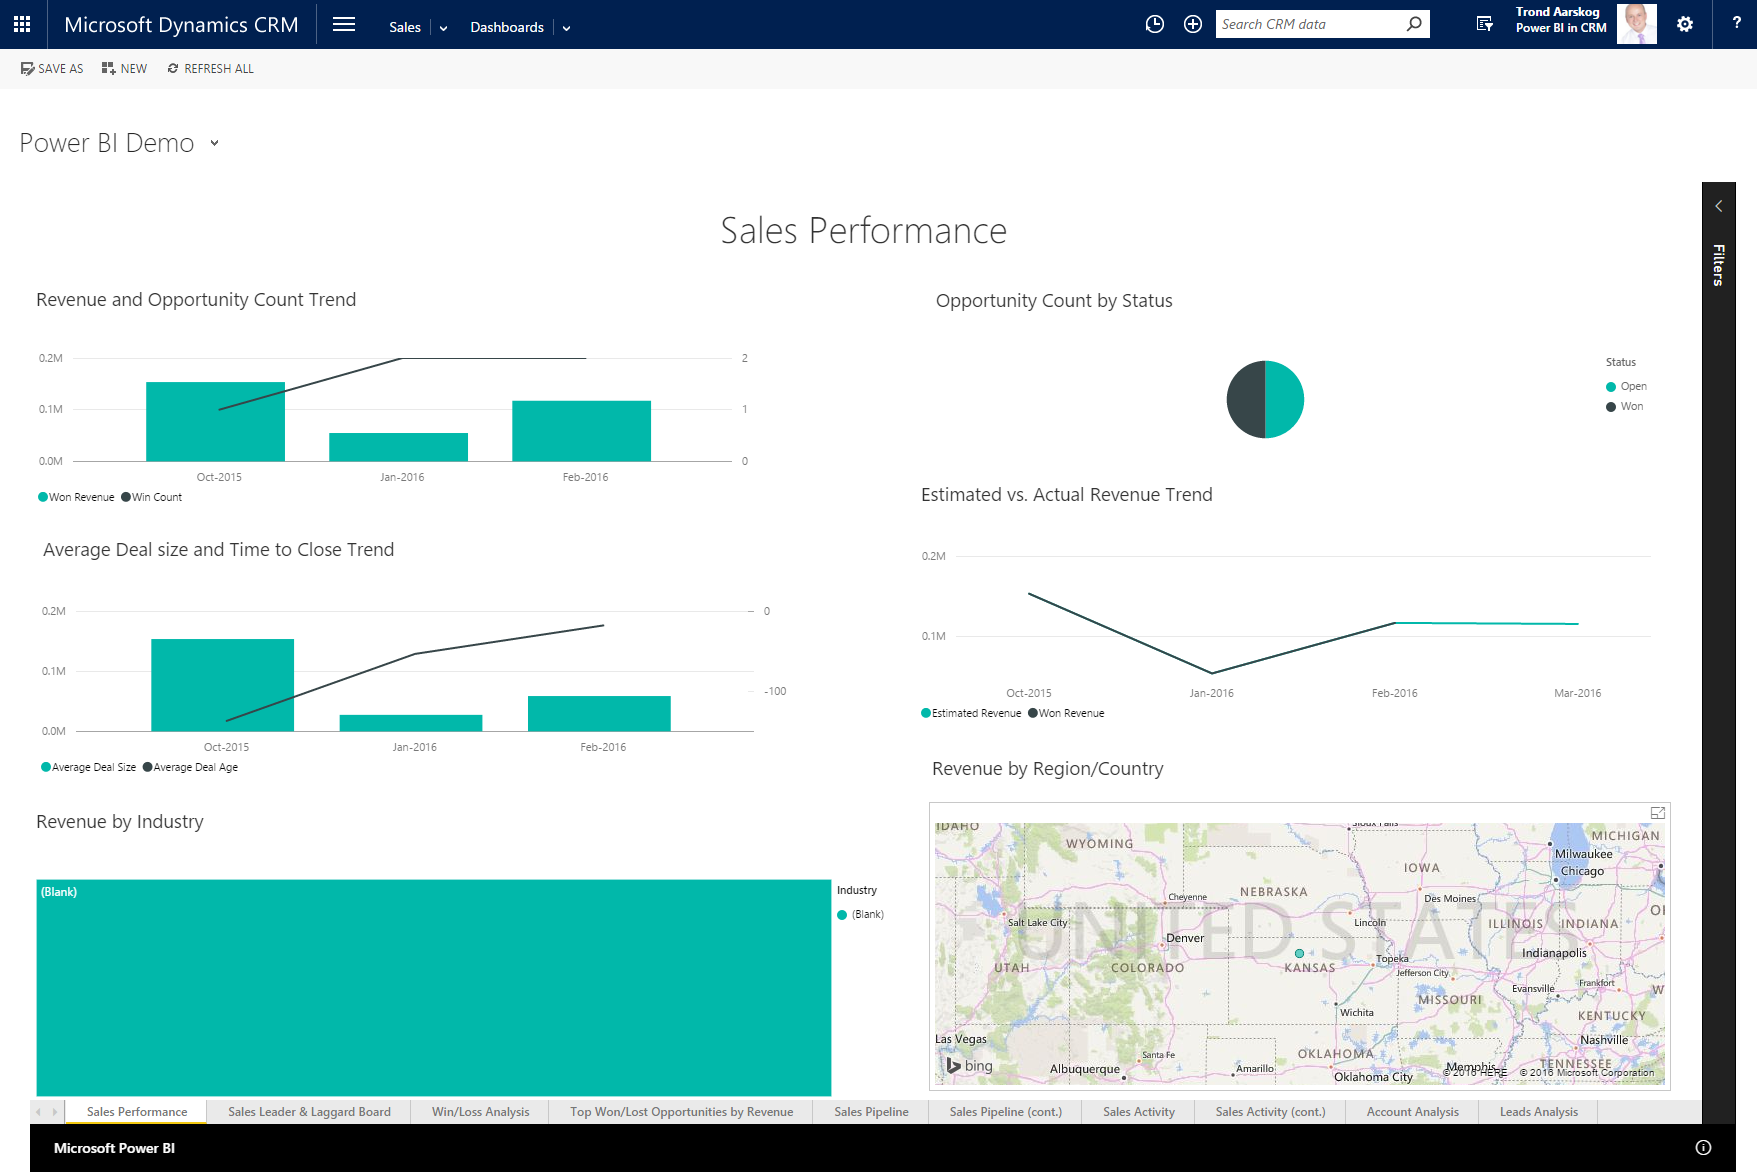This screenshot has width=1757, height=1174.
Task: Click the Estimated Revenue legend item
Action: click(971, 713)
